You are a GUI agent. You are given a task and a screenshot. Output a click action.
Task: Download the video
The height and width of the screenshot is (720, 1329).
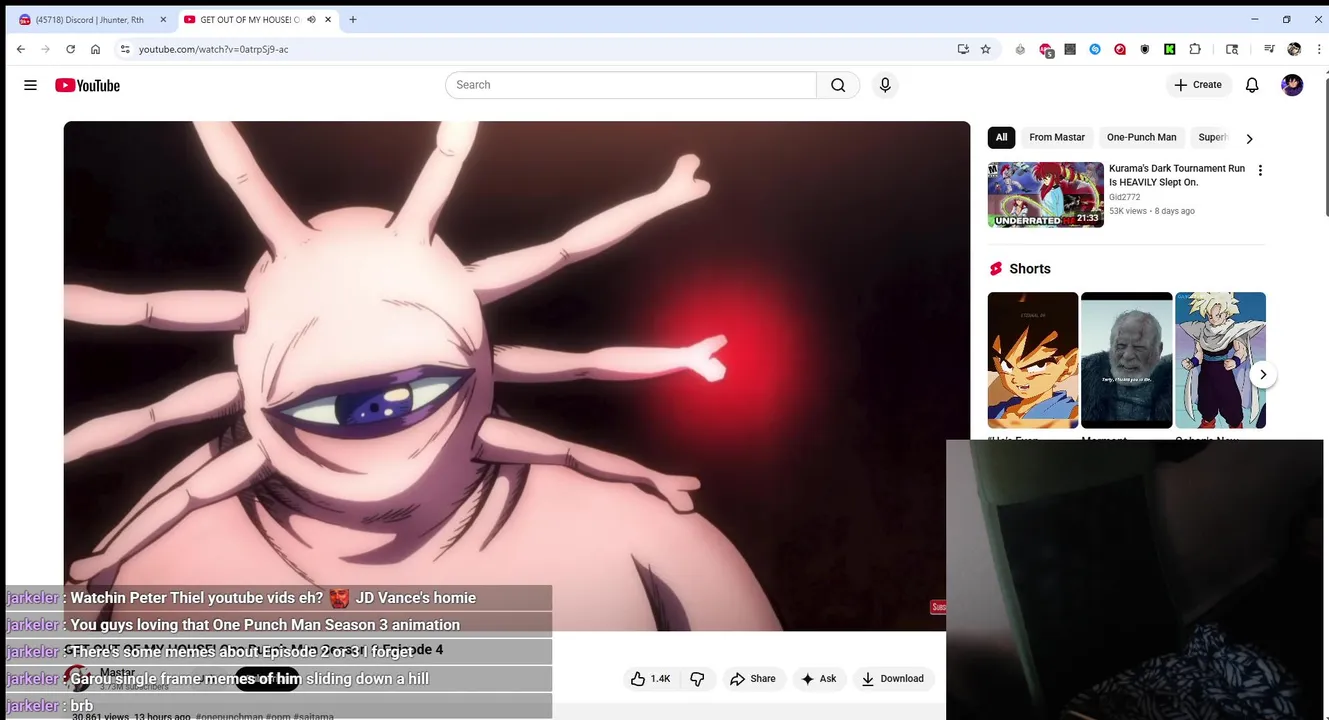coord(892,679)
